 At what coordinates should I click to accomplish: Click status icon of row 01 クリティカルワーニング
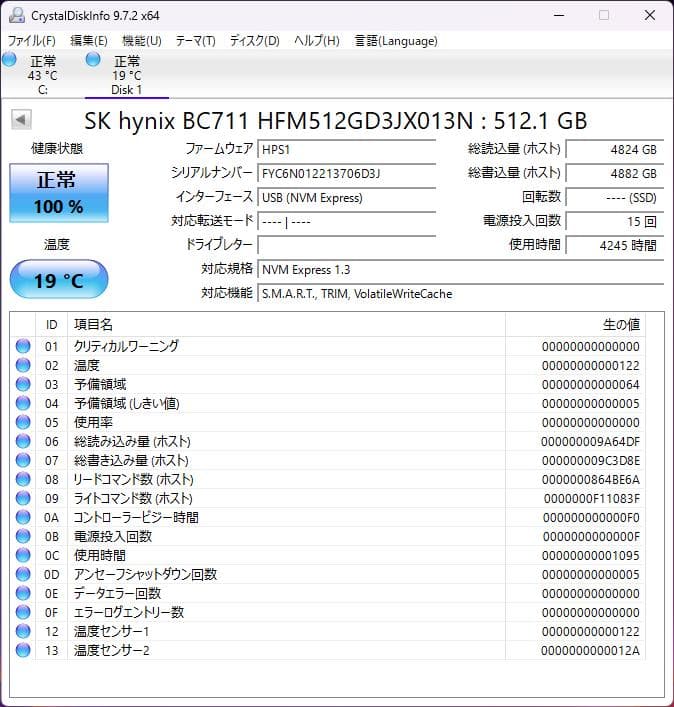point(23,346)
